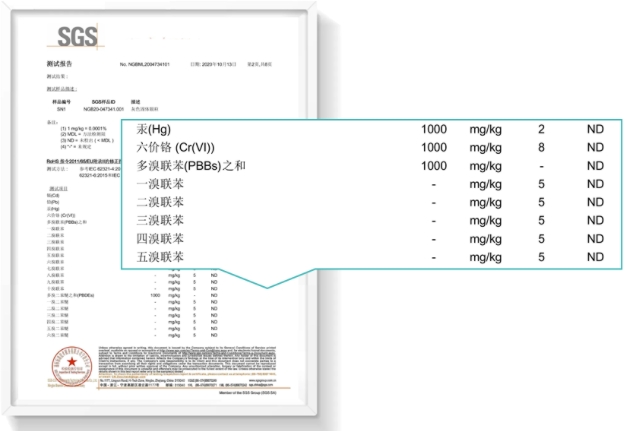The height and width of the screenshot is (431, 638).
Task: Click the ND result in the 汞(Hg) row
Action: pos(595,131)
